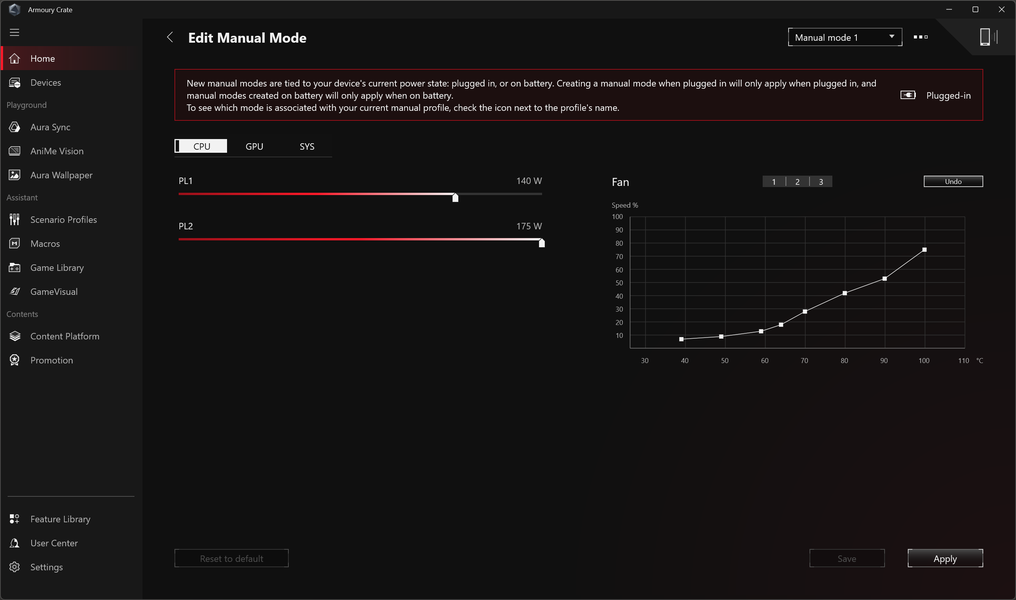Click the Apply button

pyautogui.click(x=945, y=559)
